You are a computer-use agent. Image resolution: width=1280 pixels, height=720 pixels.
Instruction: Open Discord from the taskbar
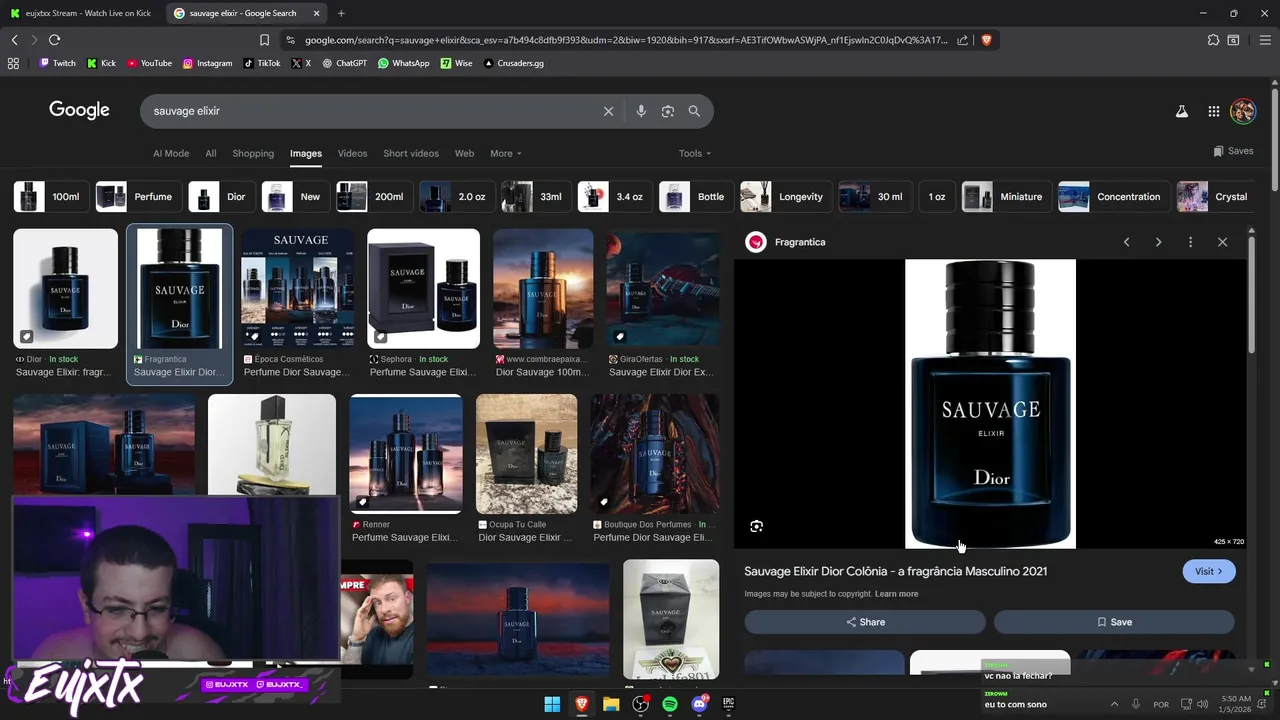699,704
